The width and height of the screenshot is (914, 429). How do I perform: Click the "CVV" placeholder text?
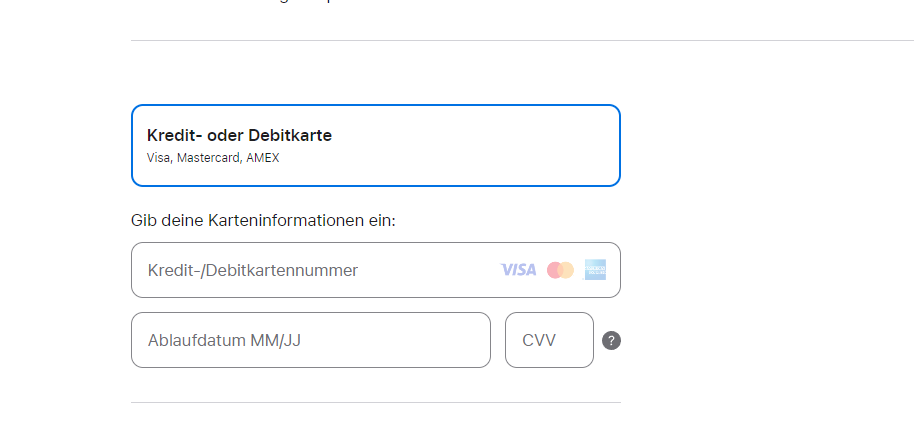(540, 340)
